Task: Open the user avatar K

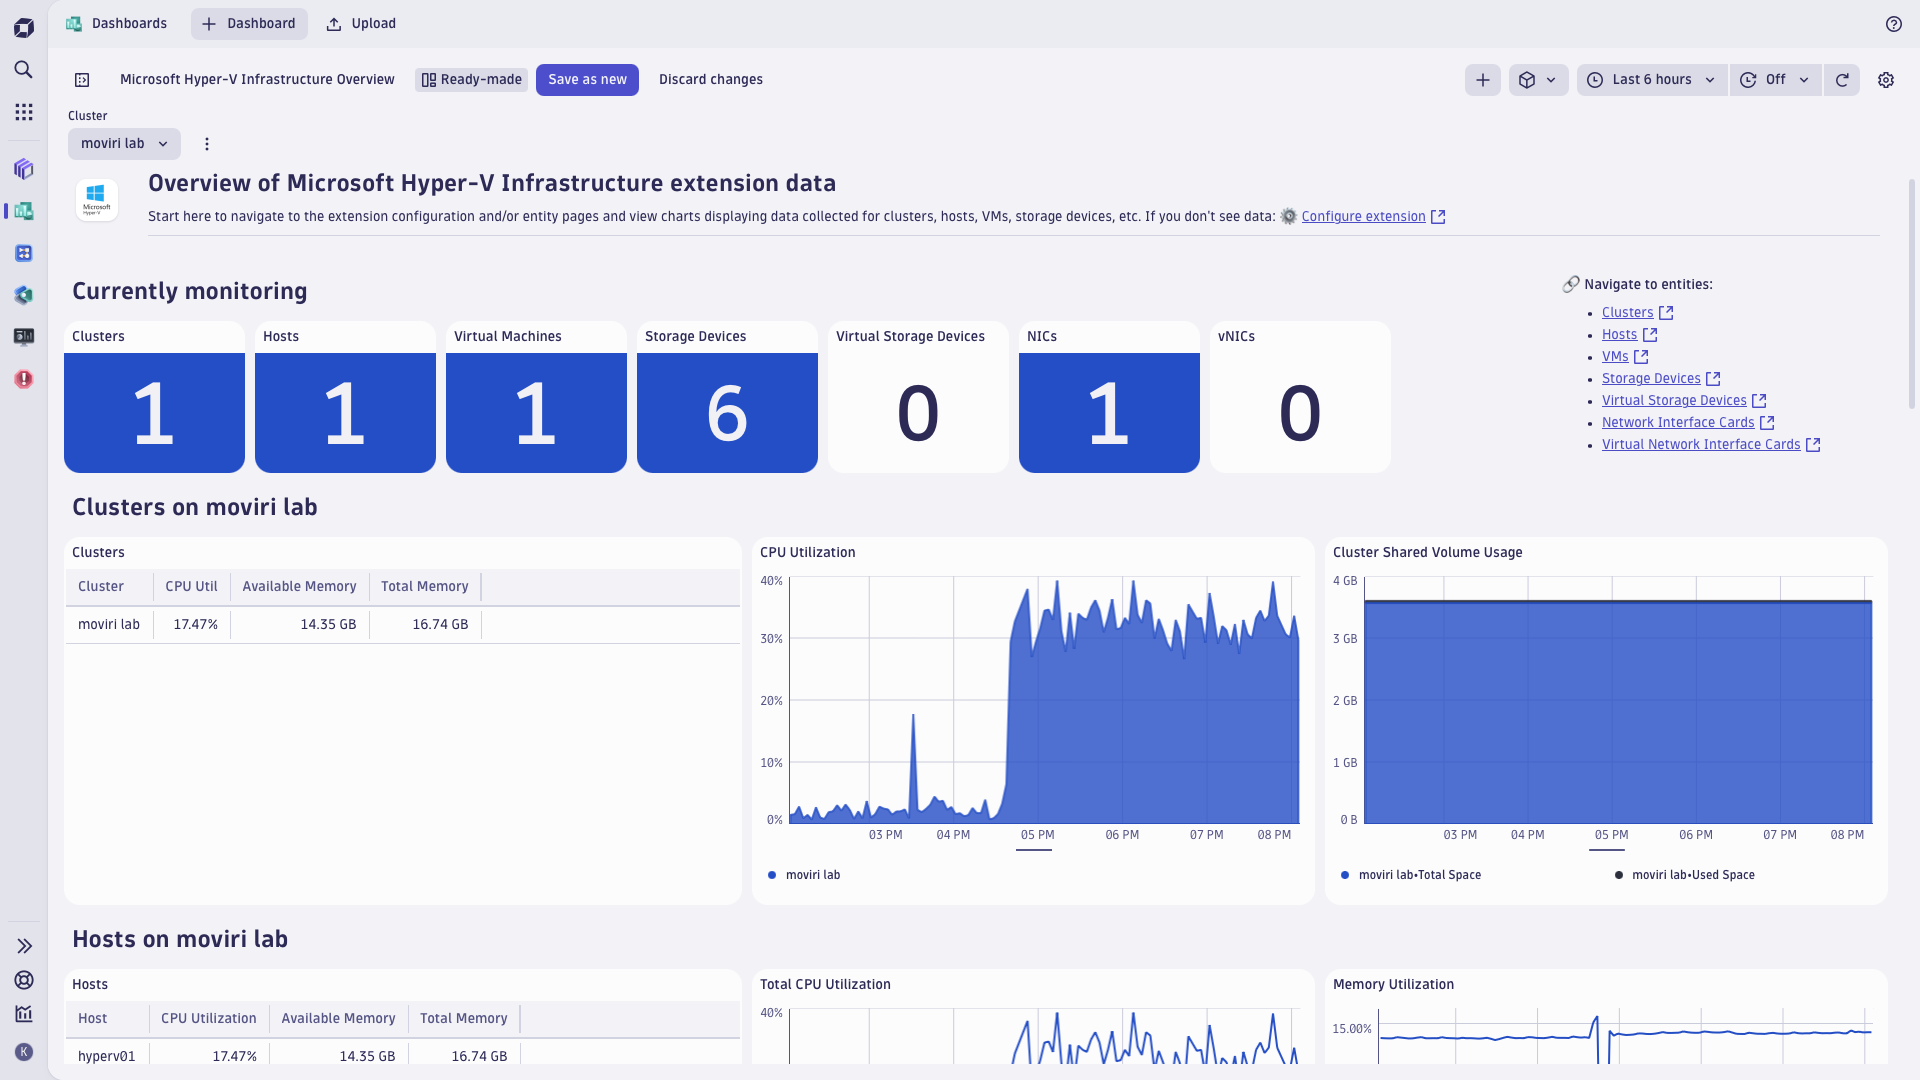Action: pos(24,1052)
